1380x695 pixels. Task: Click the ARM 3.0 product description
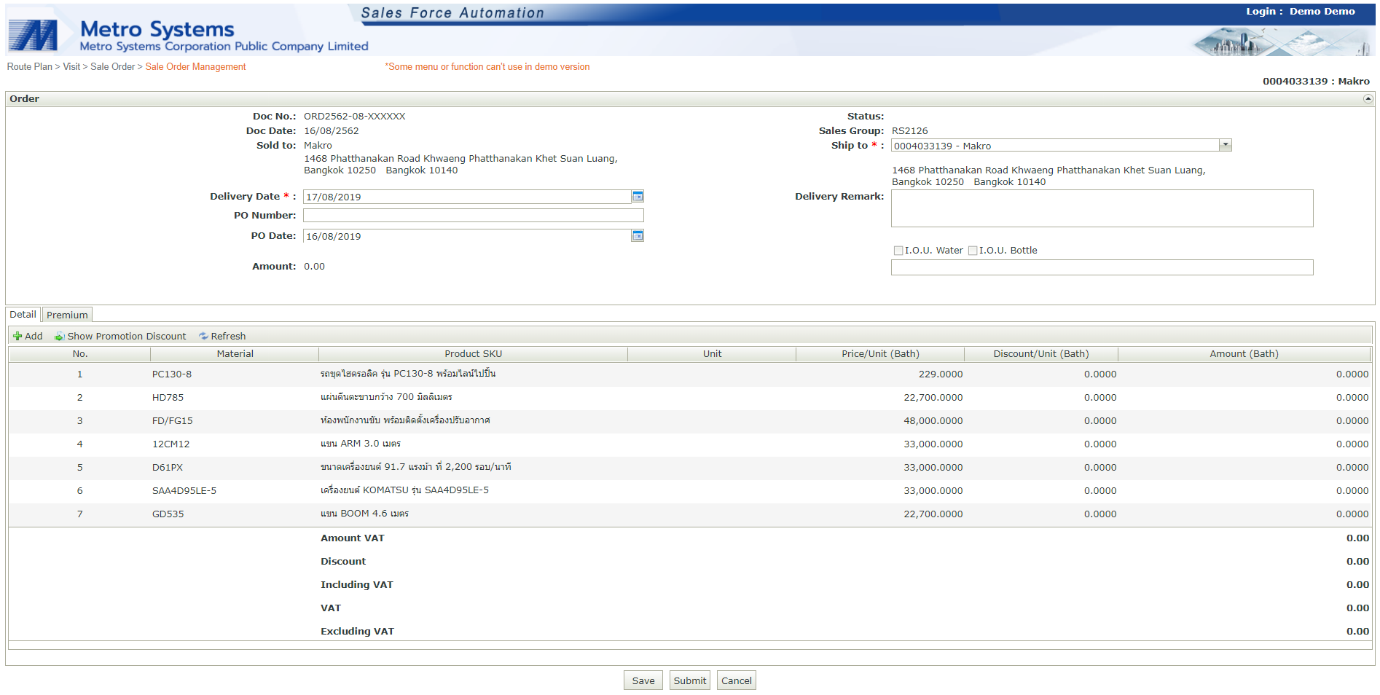coord(360,444)
